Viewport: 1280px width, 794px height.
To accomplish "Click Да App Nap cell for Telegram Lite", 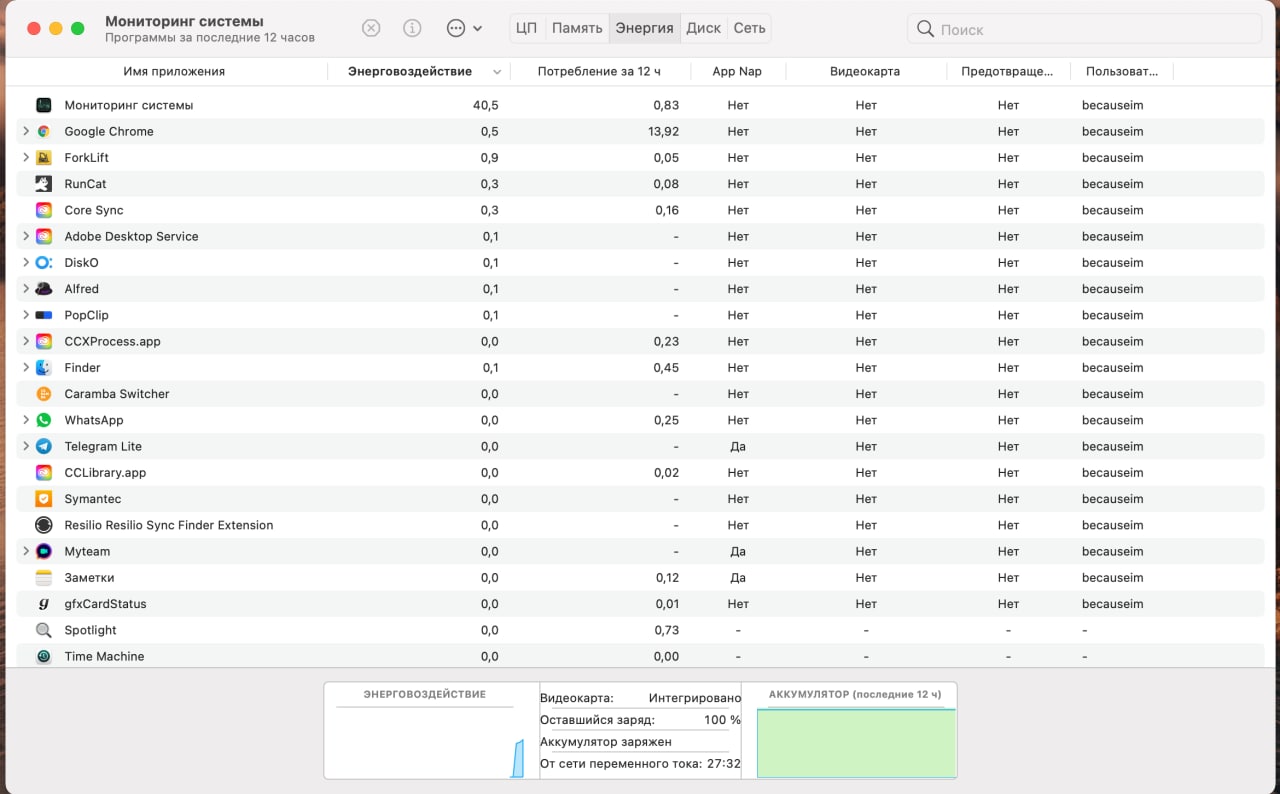I will click(738, 446).
